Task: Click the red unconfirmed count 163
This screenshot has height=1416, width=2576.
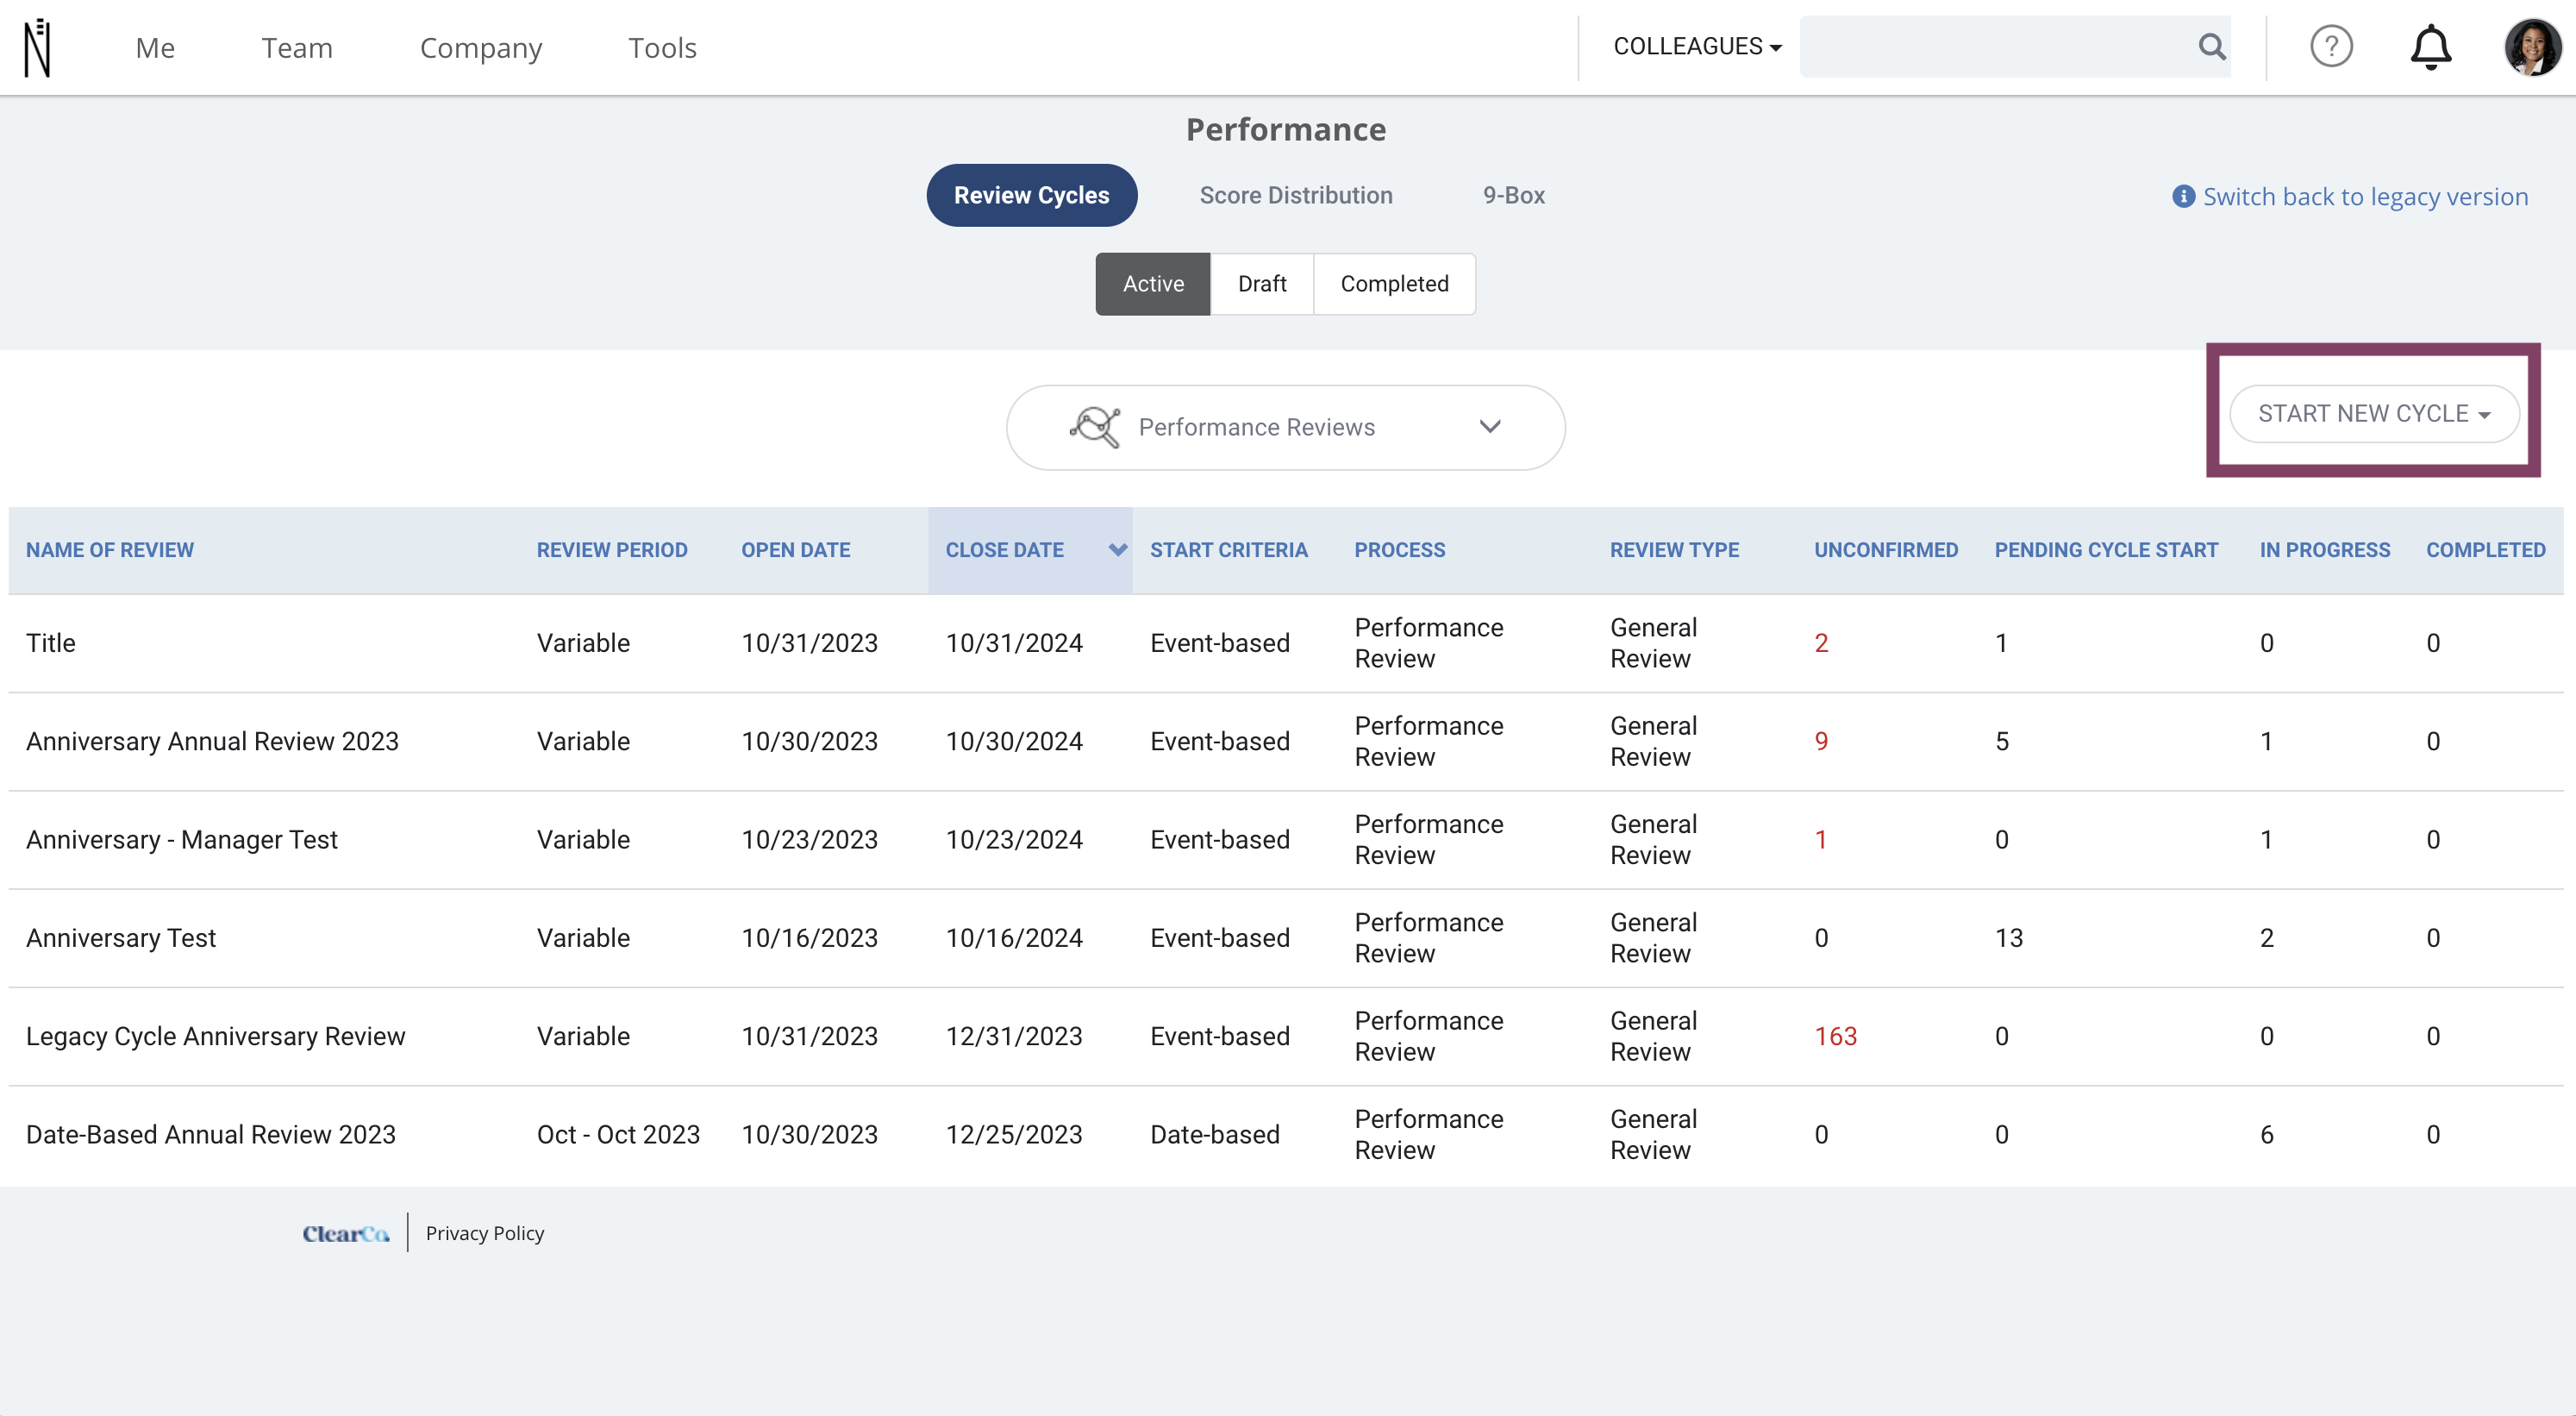Action: pos(1835,1036)
